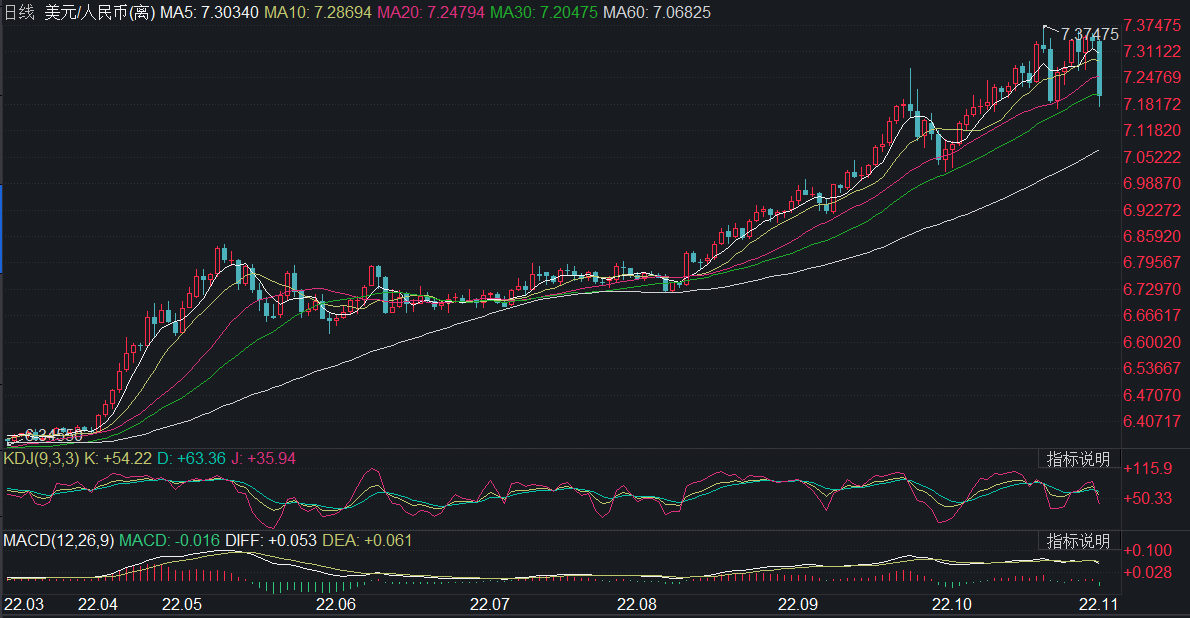Screen dimensions: 1190x618
Task: Open 指标说明 in the MACD panel
Action: click(x=1077, y=541)
